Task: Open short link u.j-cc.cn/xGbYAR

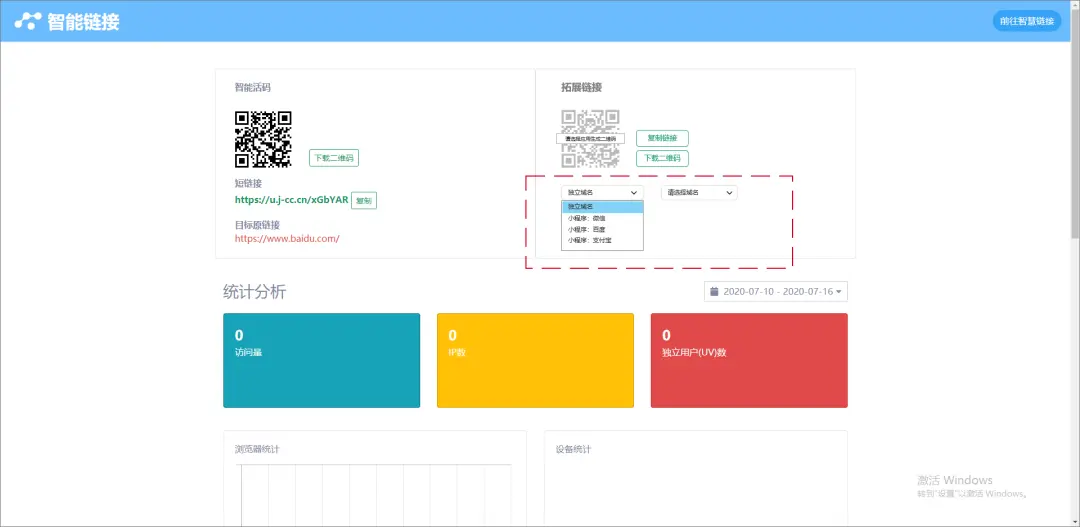Action: [x=291, y=200]
